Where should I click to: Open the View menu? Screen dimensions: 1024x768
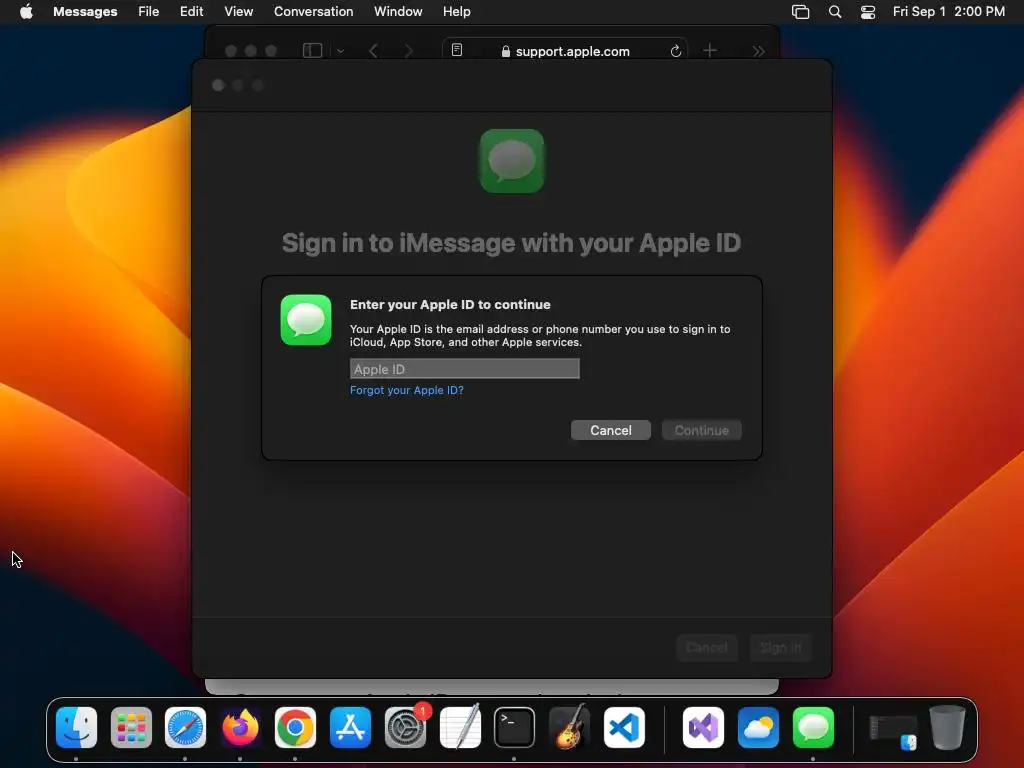[x=238, y=11]
